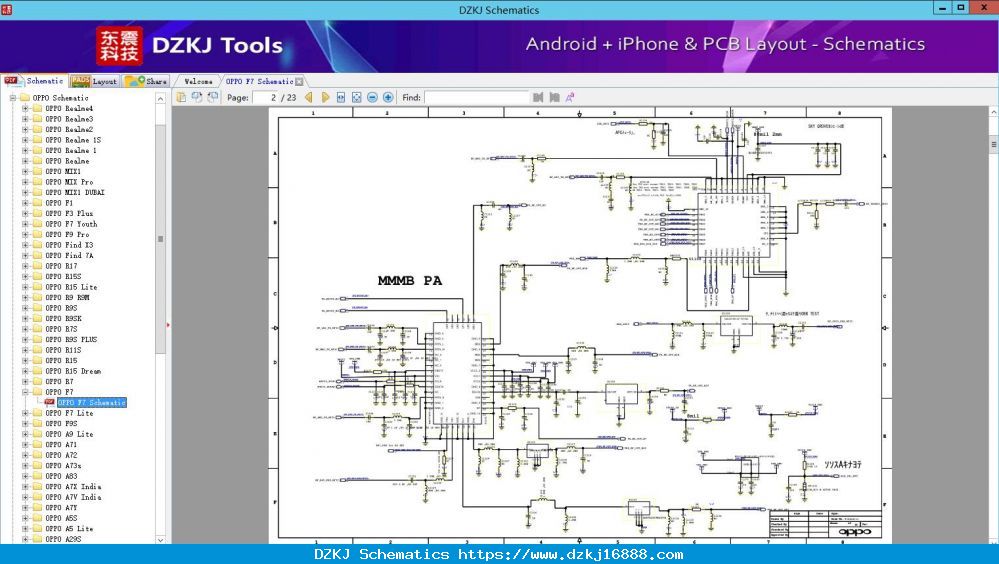Click the OPPO R11S folder icon
The image size is (999, 564).
(37, 350)
